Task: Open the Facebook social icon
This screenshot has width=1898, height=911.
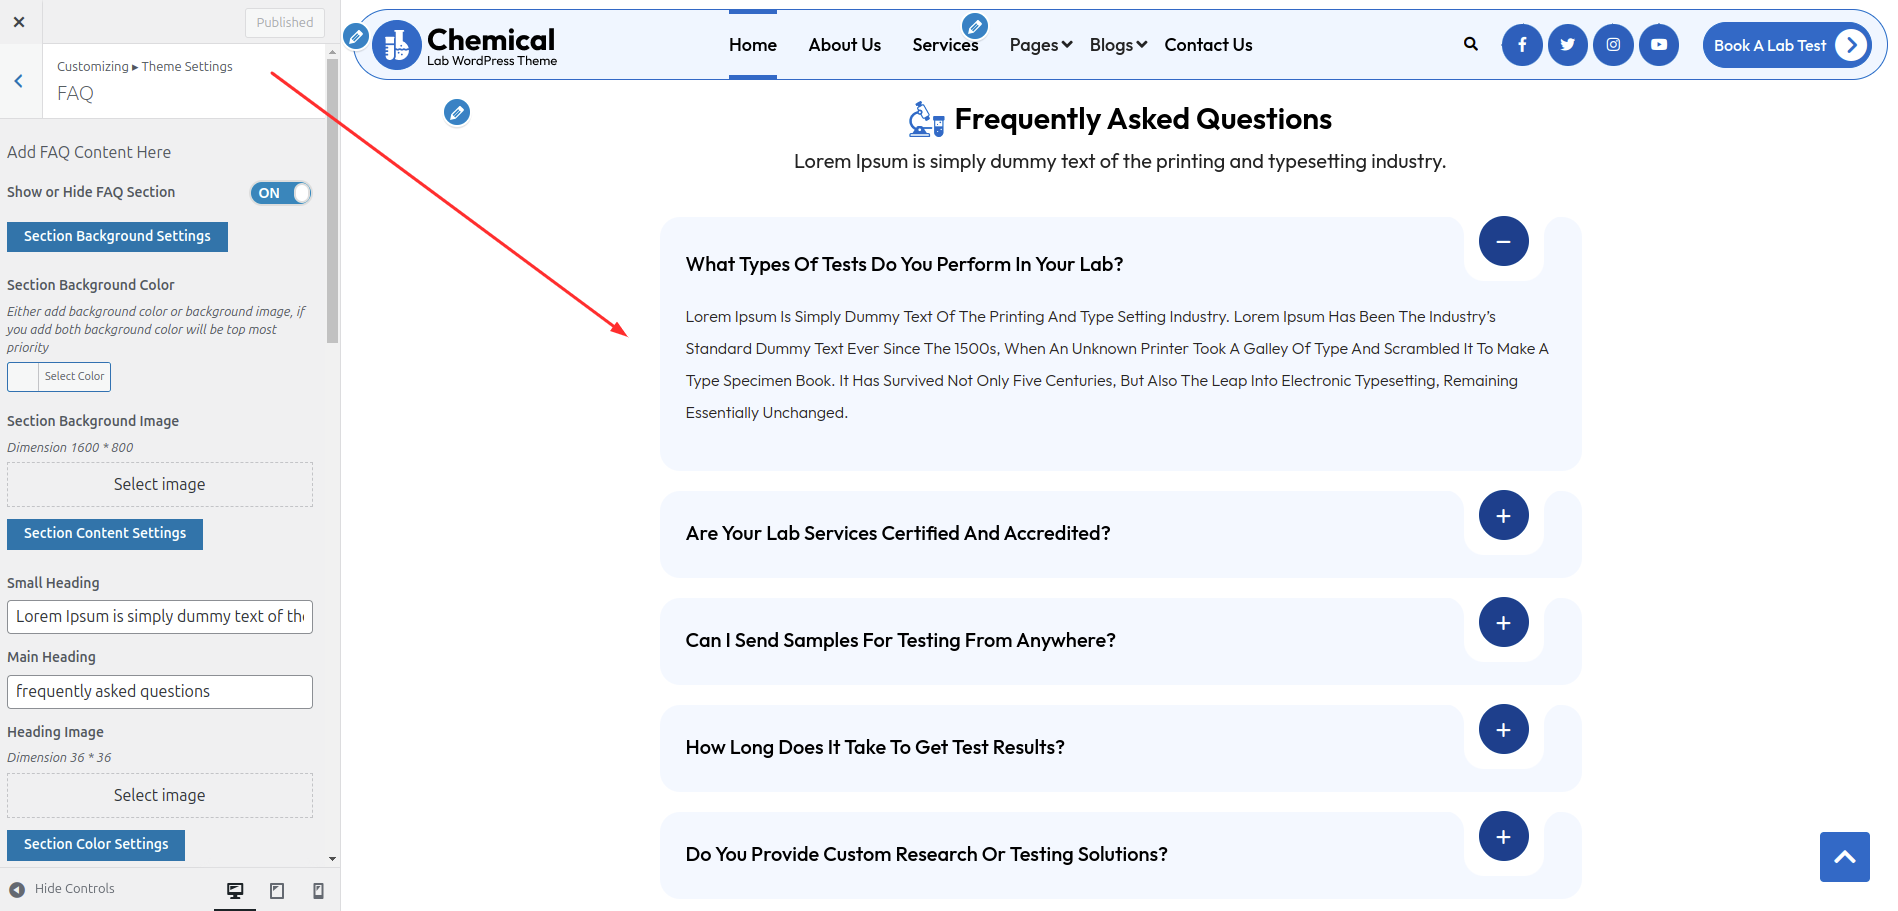Action: tap(1522, 44)
